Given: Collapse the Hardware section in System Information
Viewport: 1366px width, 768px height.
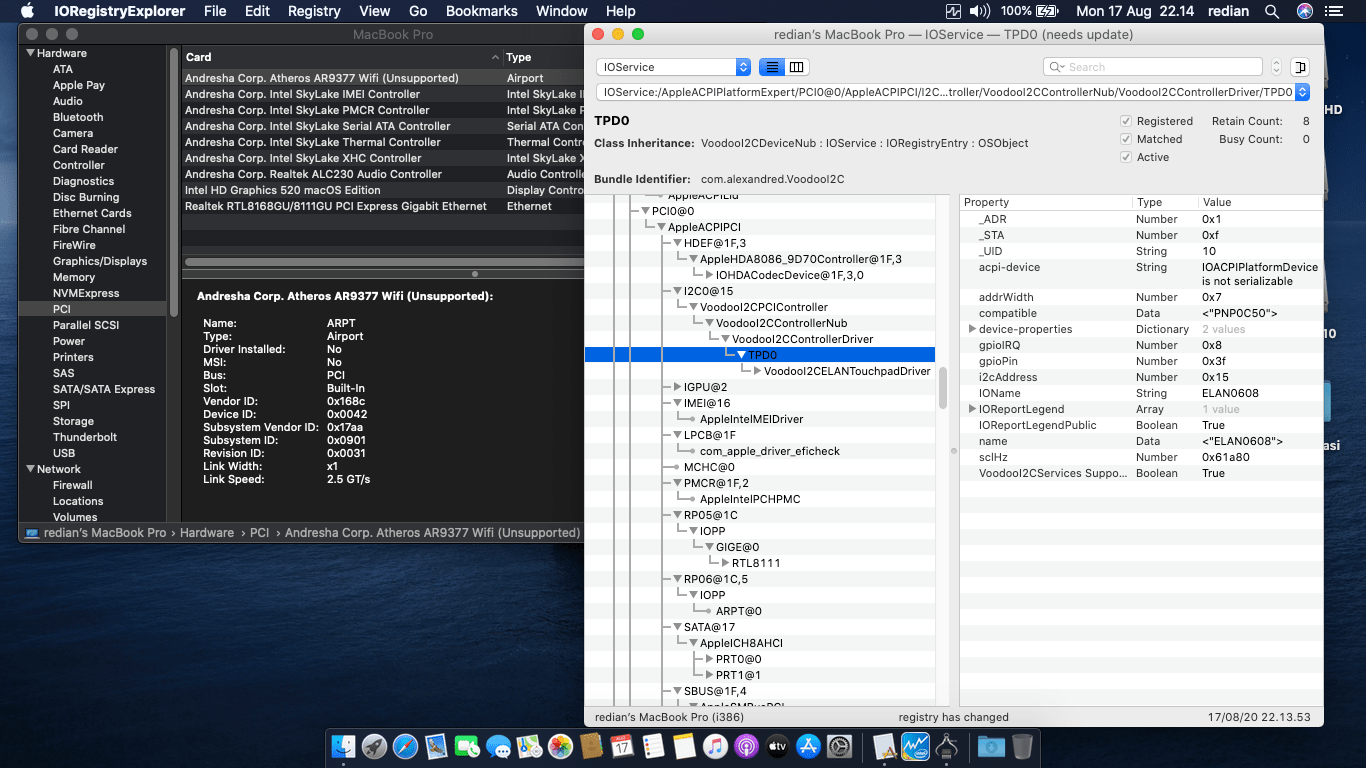Looking at the screenshot, I should tap(31, 53).
